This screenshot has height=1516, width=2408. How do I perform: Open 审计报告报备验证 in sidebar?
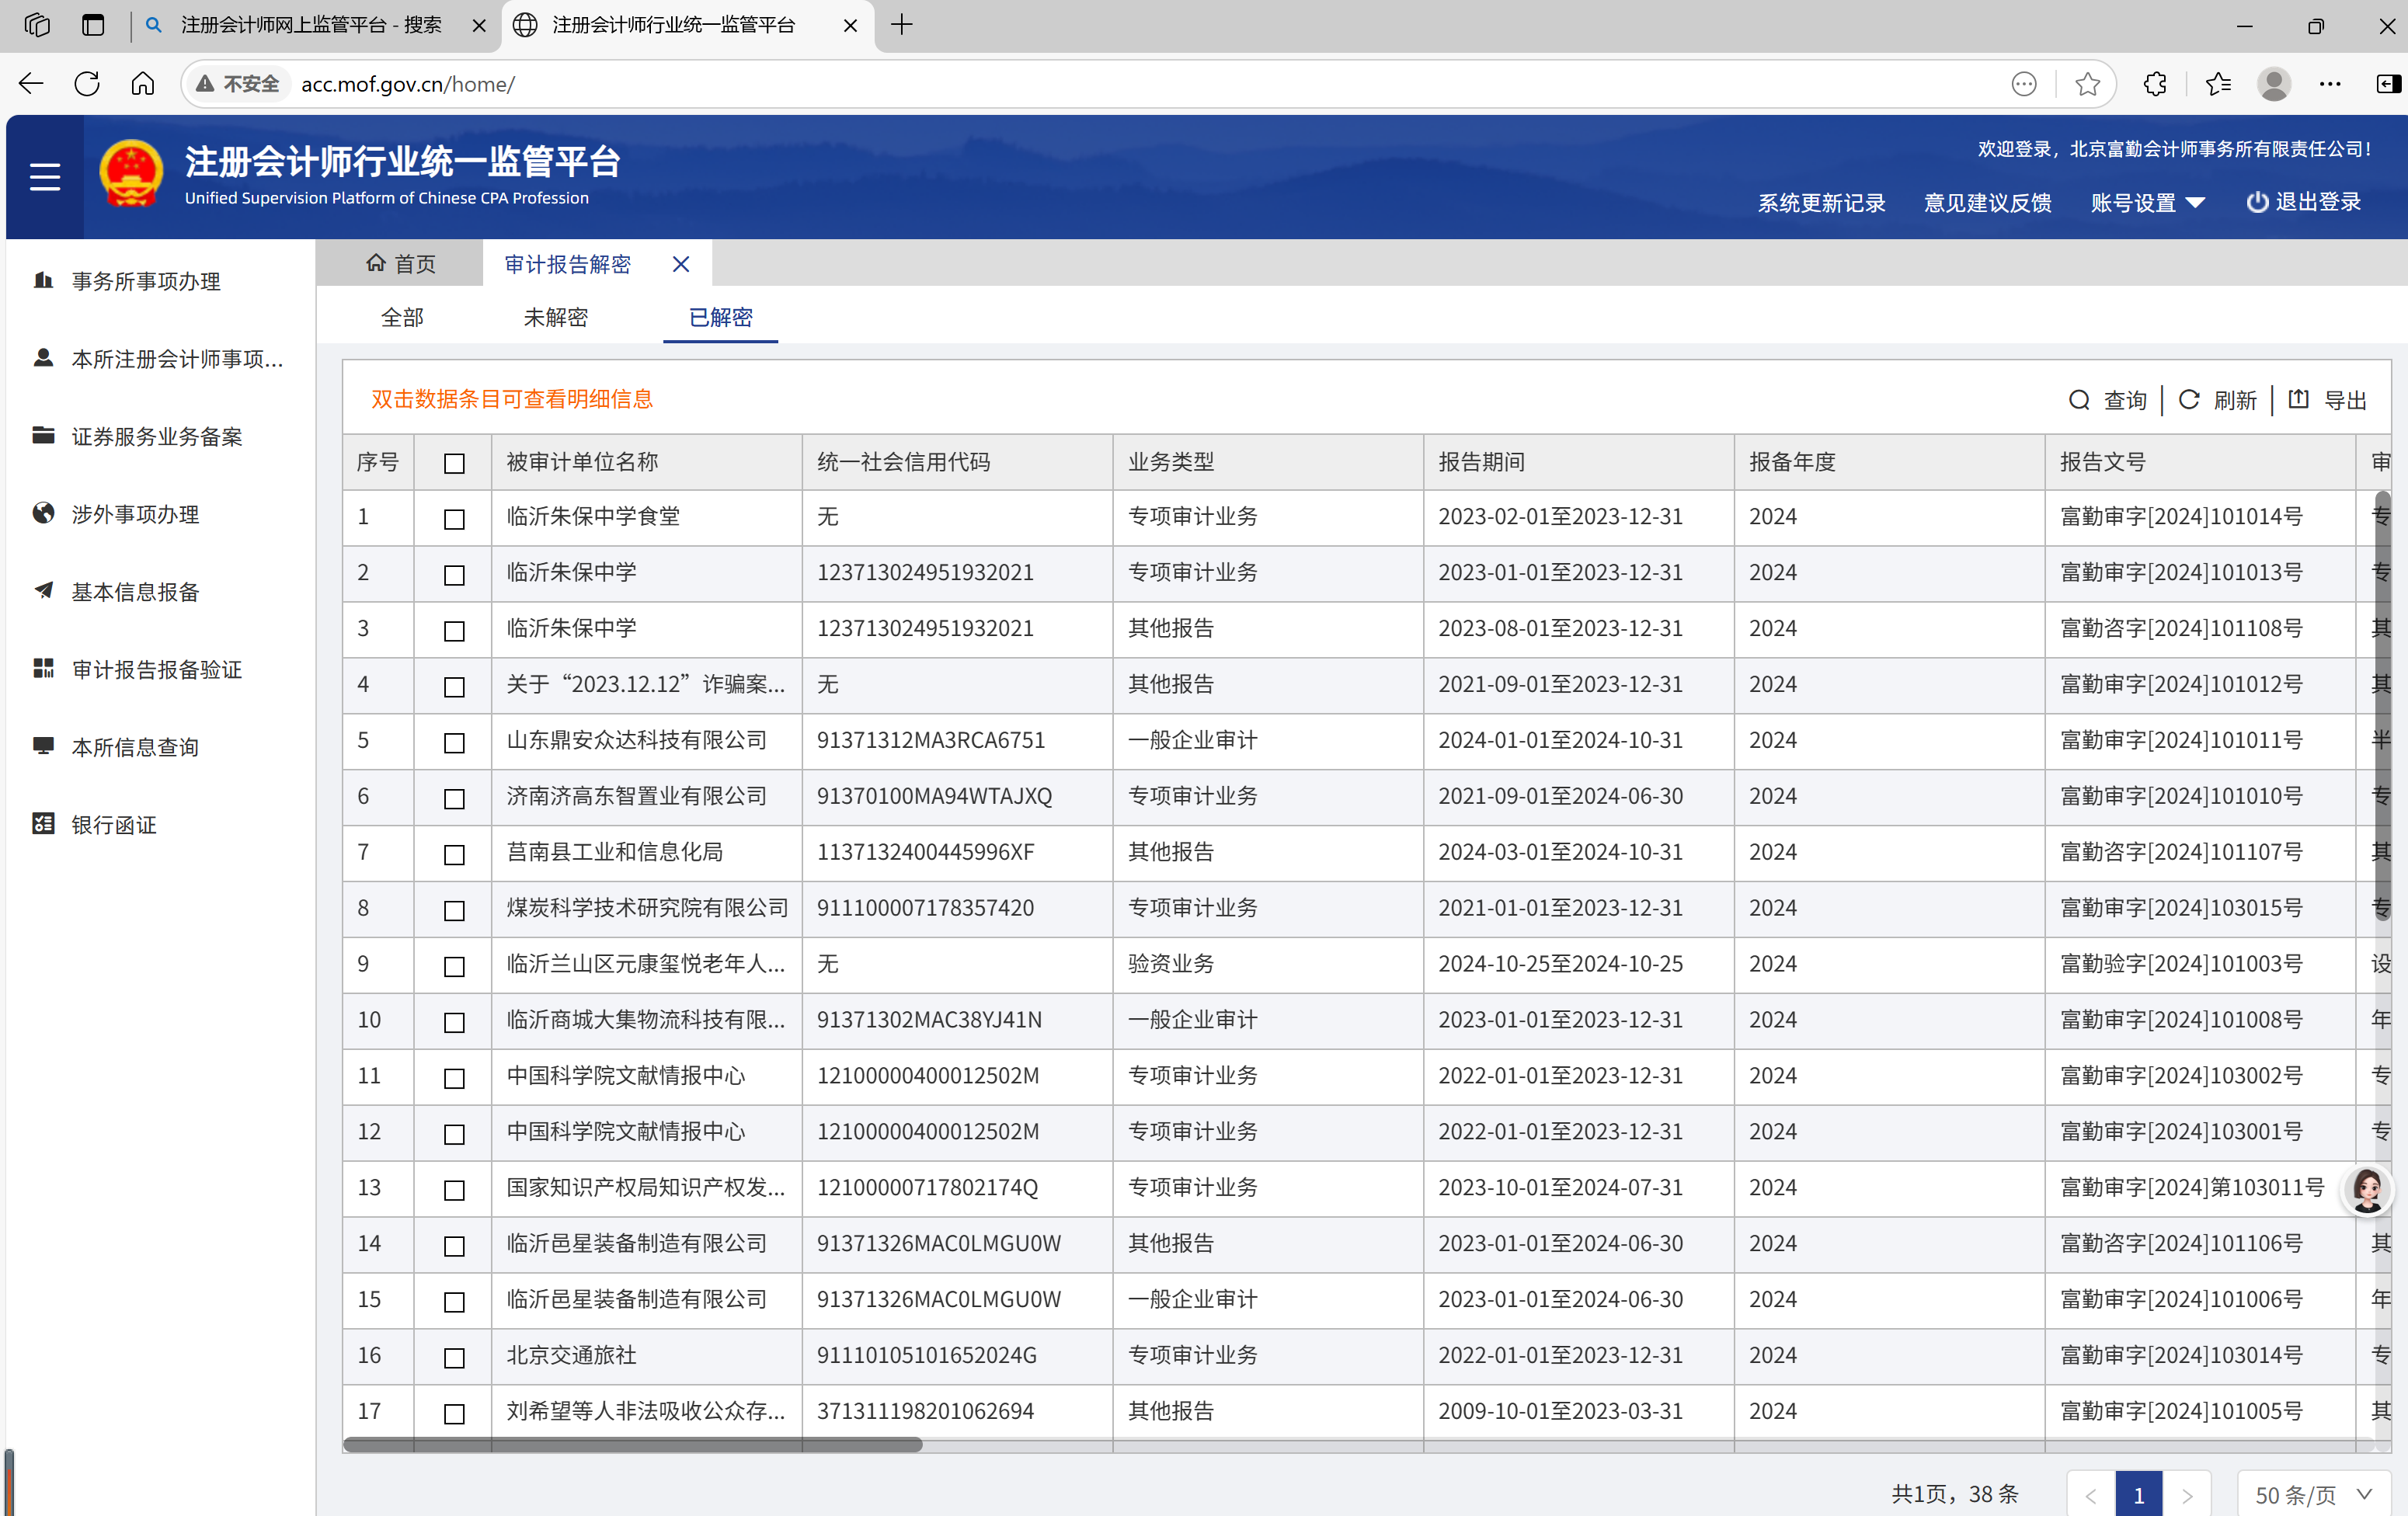click(156, 670)
